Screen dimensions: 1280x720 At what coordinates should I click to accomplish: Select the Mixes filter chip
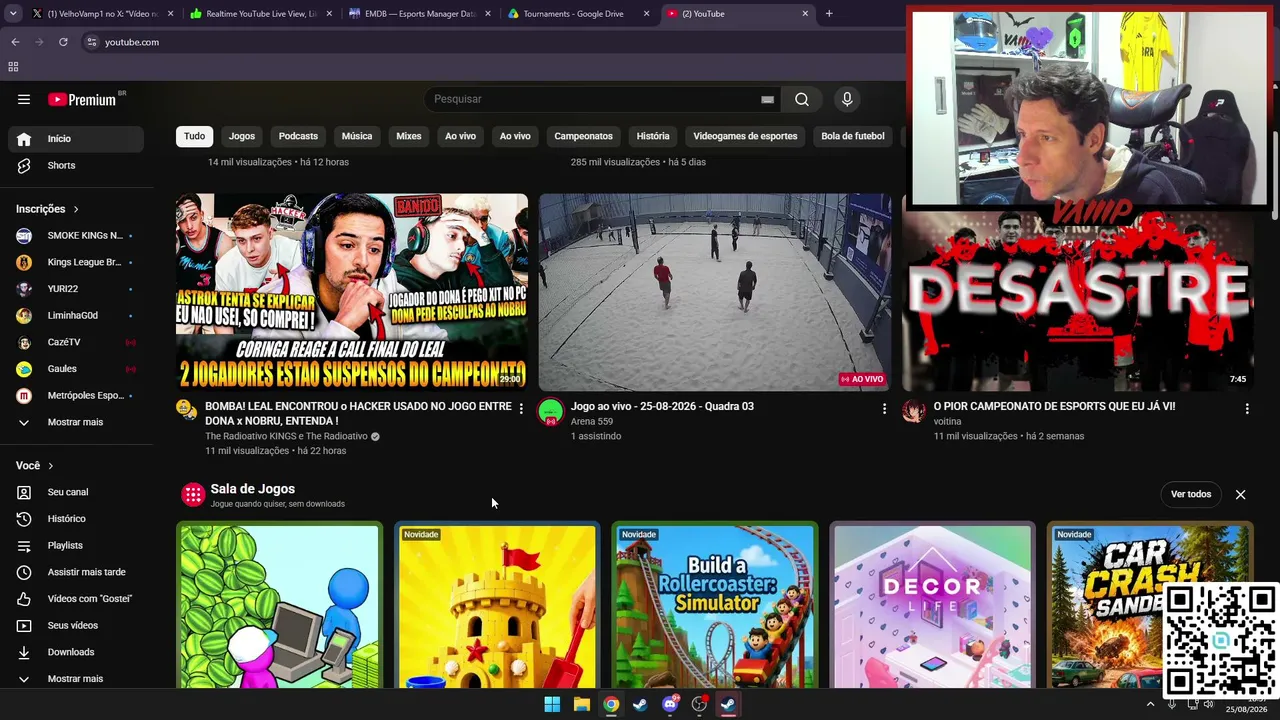(409, 136)
